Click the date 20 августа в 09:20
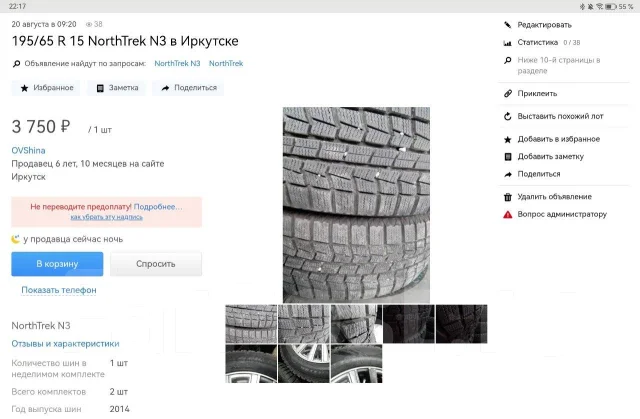 click(44, 24)
